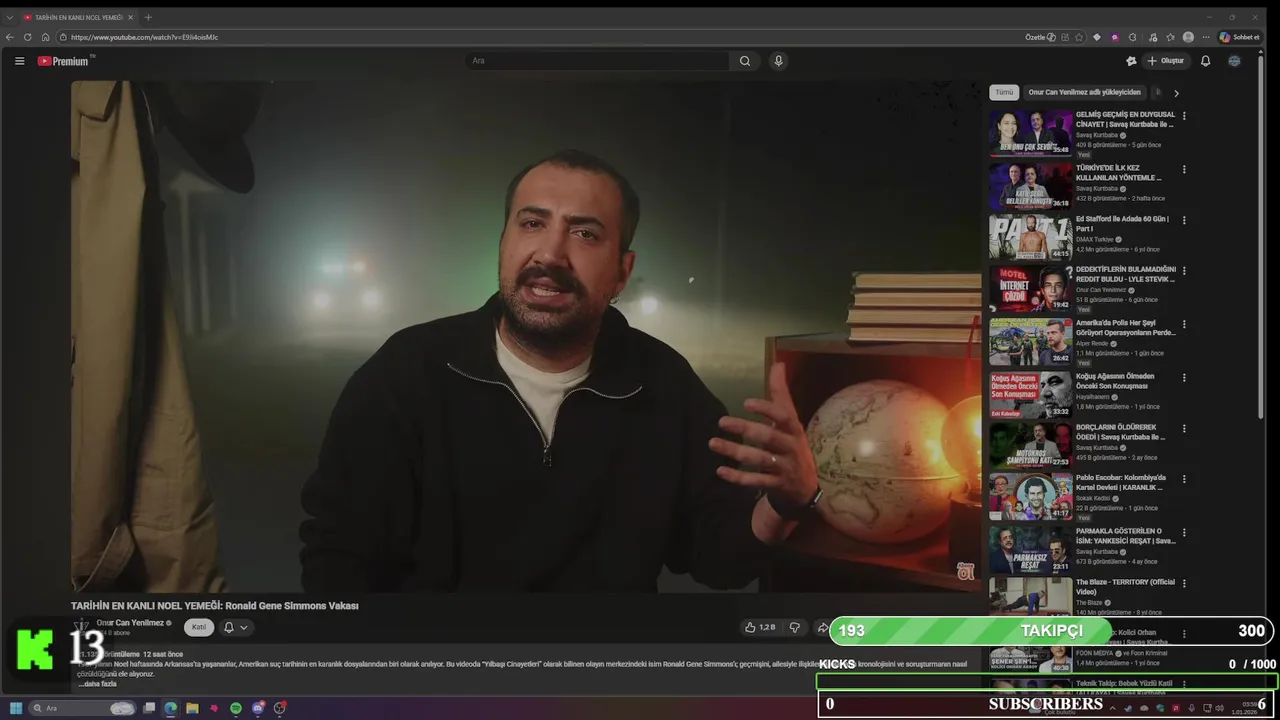
Task: Open Onur Can Yenilmez channel name
Action: (x=130, y=623)
